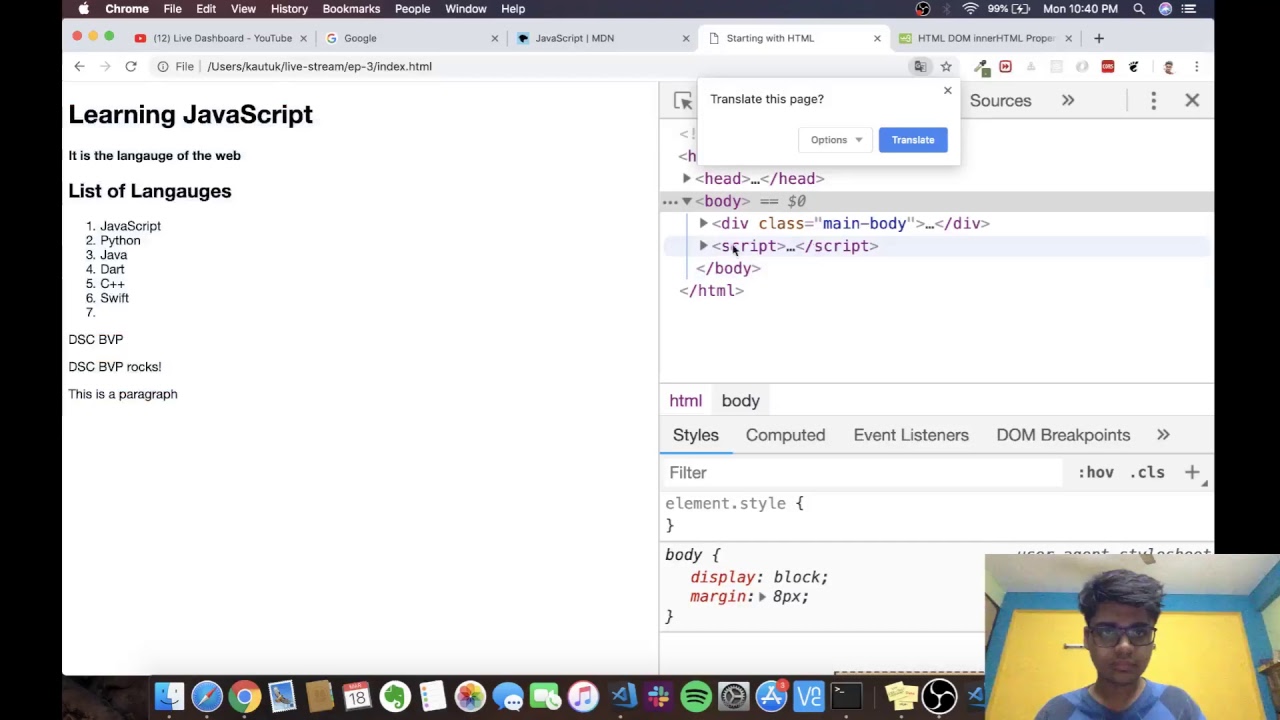The width and height of the screenshot is (1280, 720).
Task: Open a new Chrome tab
Action: 1099,38
